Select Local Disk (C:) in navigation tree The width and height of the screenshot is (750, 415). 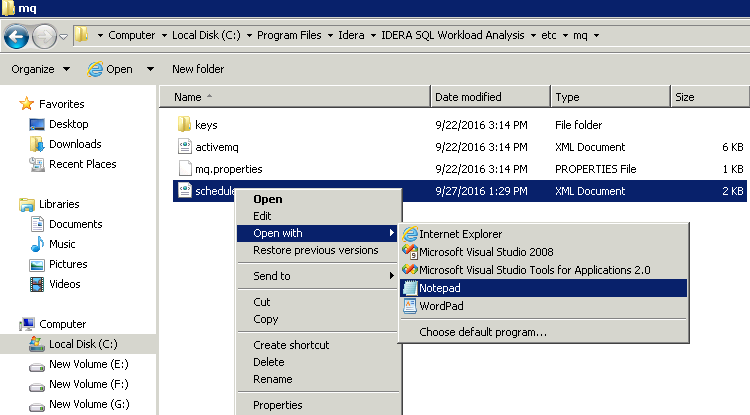(85, 344)
